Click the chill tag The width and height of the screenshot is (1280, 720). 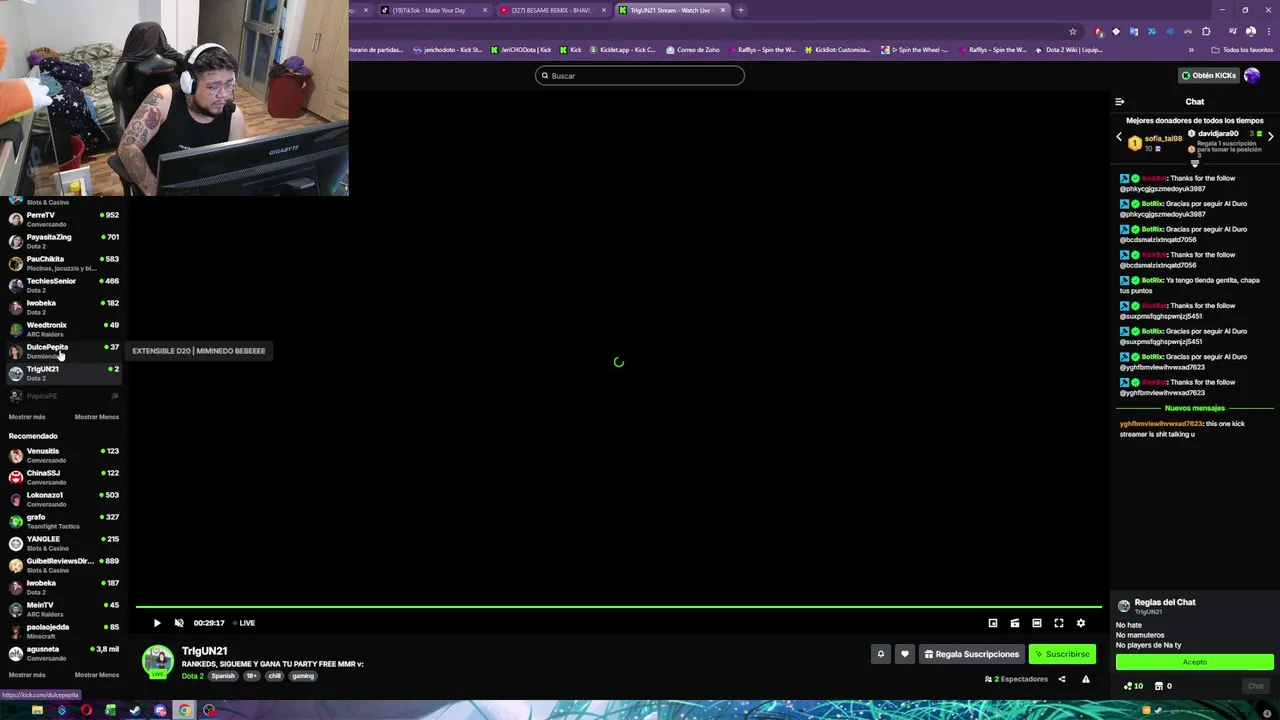tap(275, 676)
